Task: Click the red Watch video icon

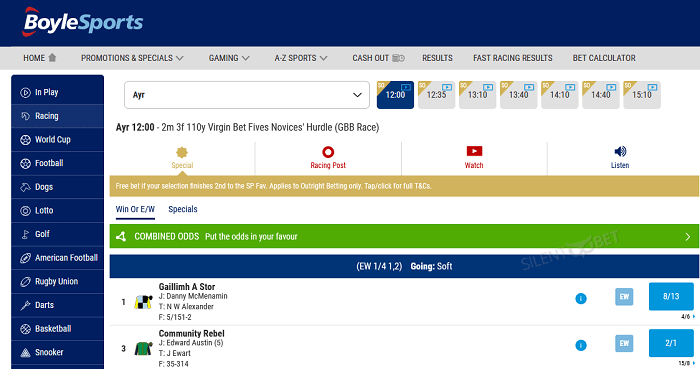Action: click(x=474, y=151)
